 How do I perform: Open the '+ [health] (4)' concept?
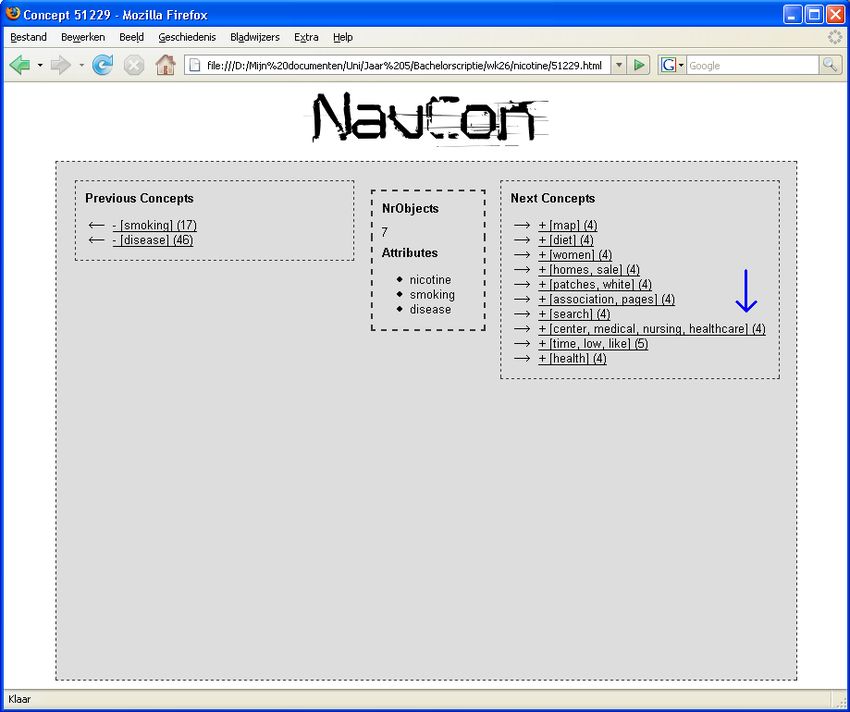[572, 358]
